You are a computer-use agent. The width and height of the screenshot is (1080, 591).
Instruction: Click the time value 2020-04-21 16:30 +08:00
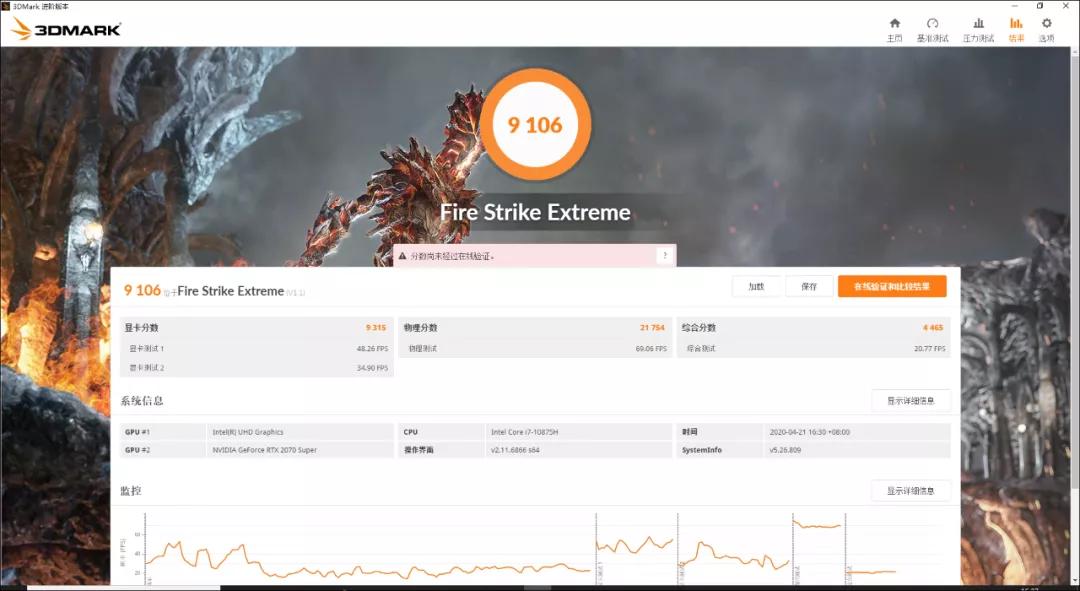coord(809,432)
